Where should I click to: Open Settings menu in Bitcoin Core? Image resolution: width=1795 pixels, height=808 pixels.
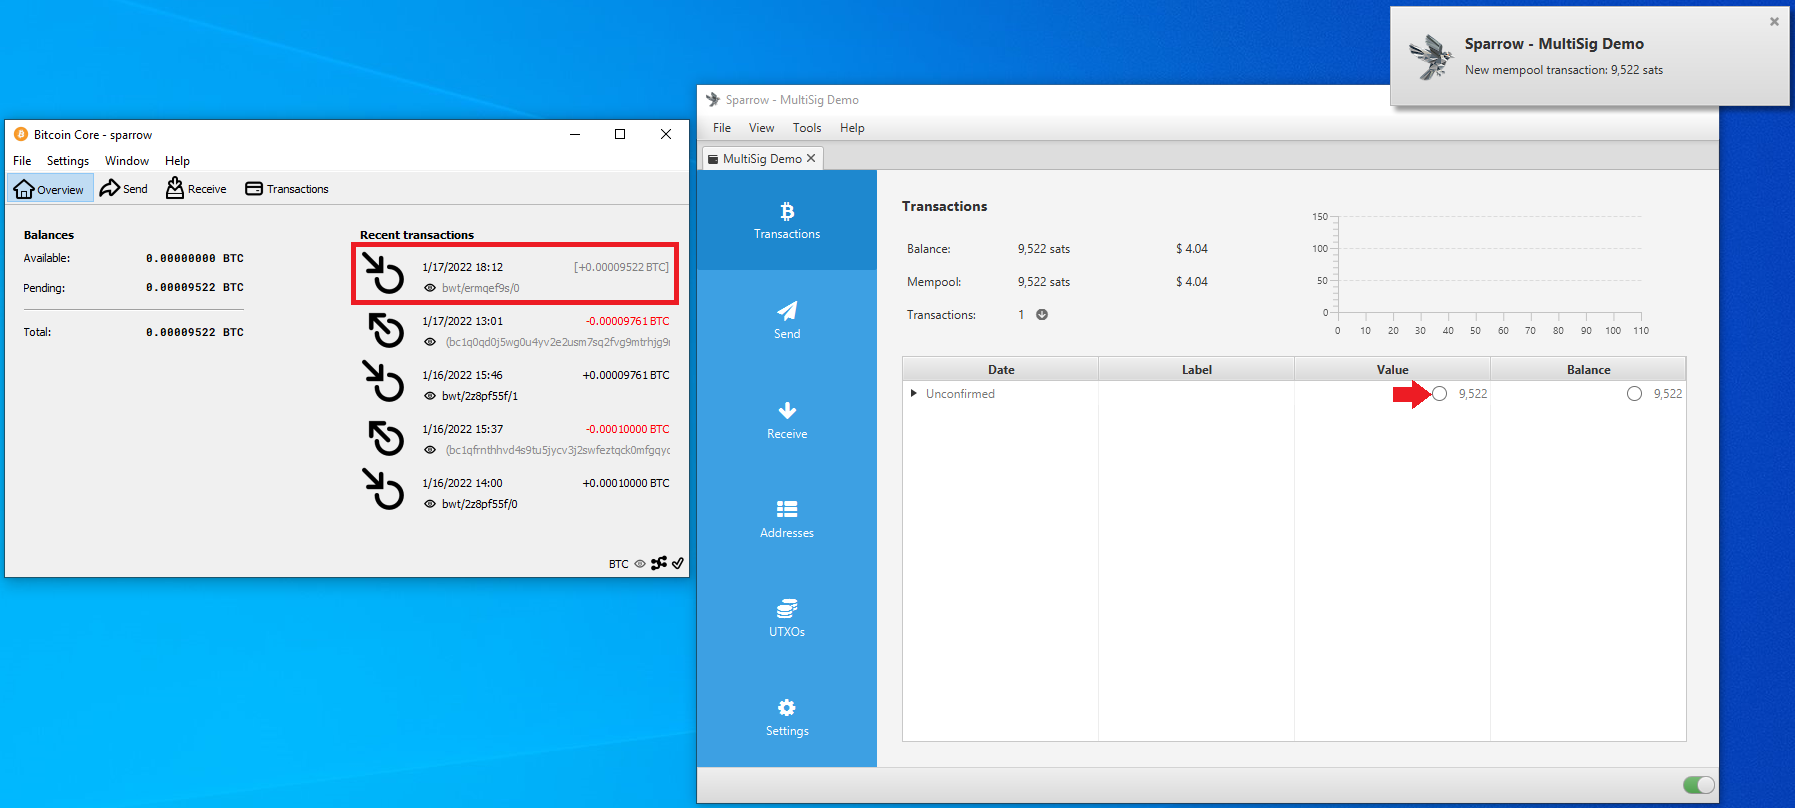coord(68,160)
